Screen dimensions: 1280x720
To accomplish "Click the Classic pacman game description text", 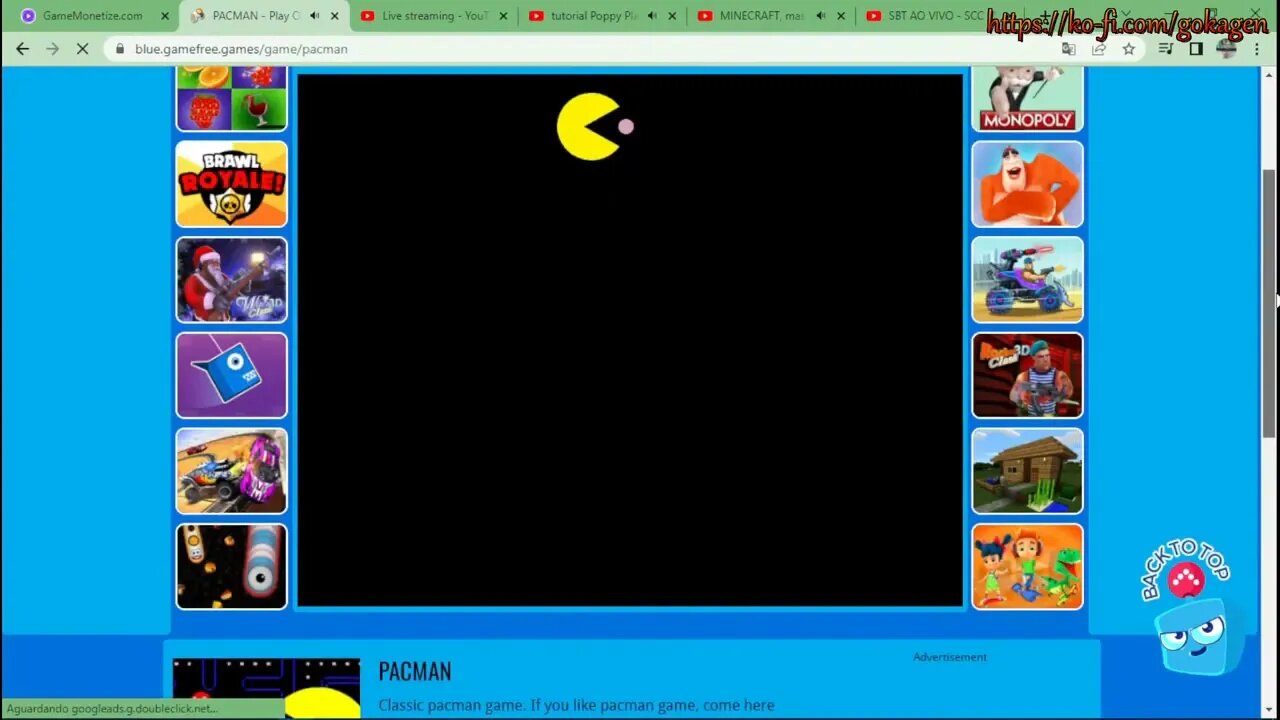I will [576, 705].
